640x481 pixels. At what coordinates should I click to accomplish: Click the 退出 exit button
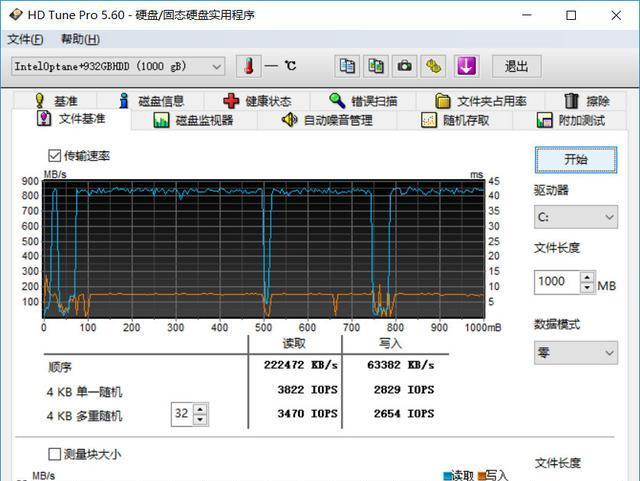[516, 66]
